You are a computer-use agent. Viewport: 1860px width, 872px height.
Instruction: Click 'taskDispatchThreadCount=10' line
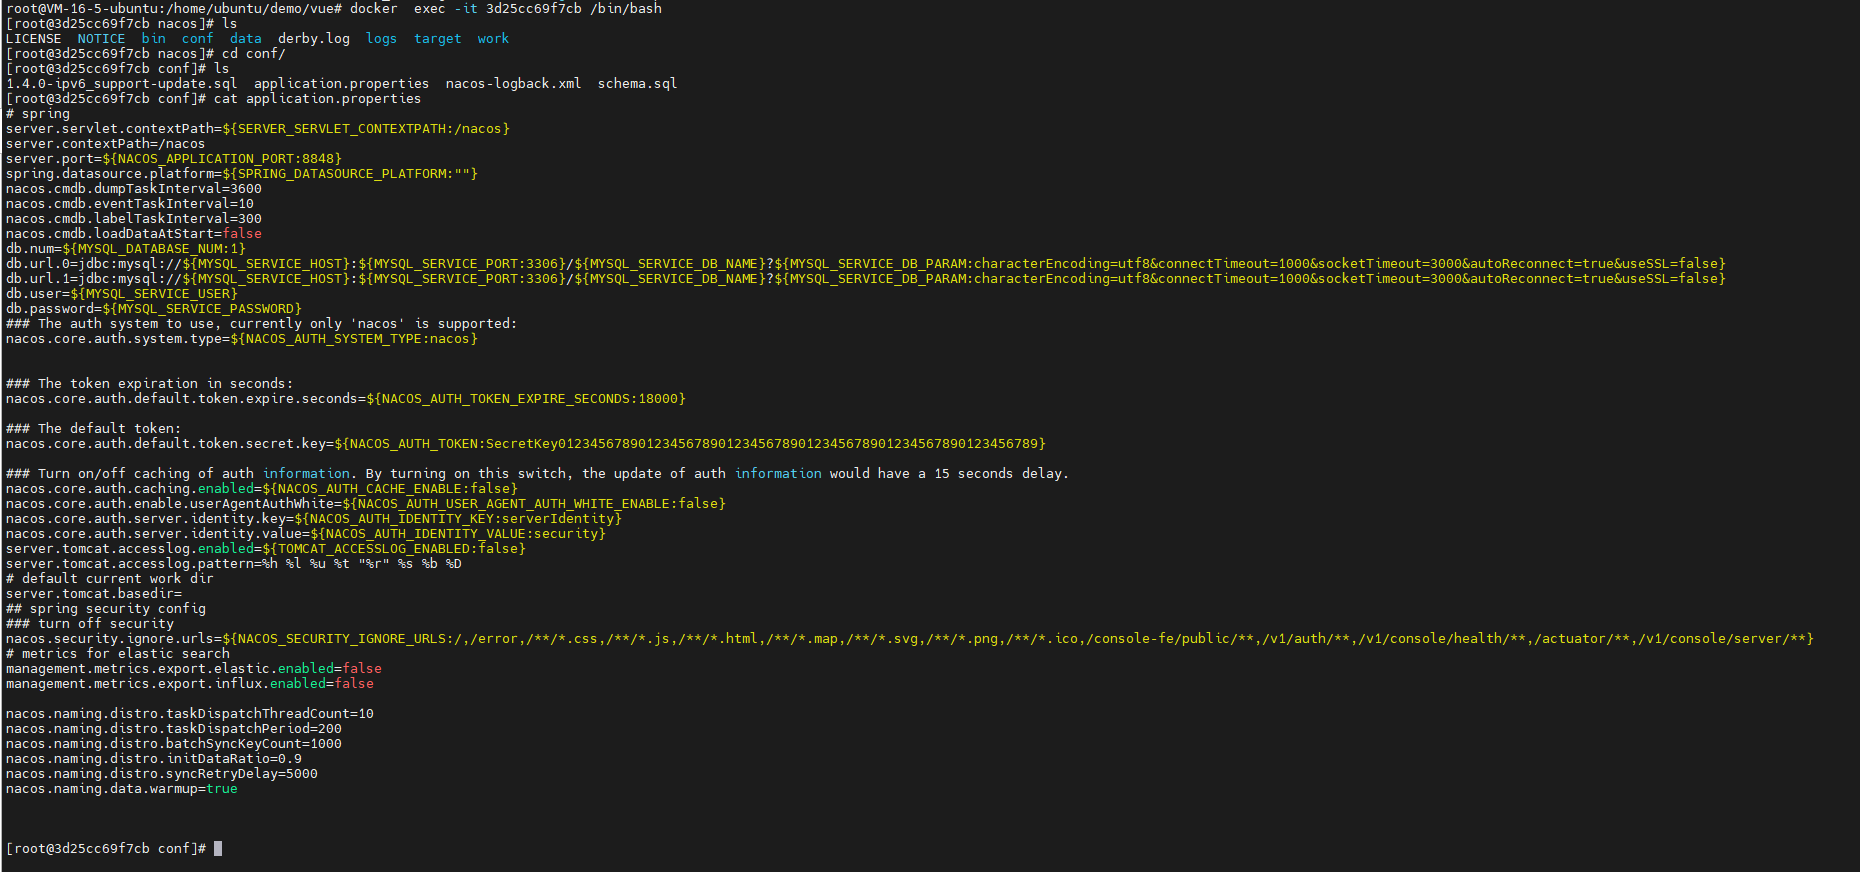click(x=190, y=714)
